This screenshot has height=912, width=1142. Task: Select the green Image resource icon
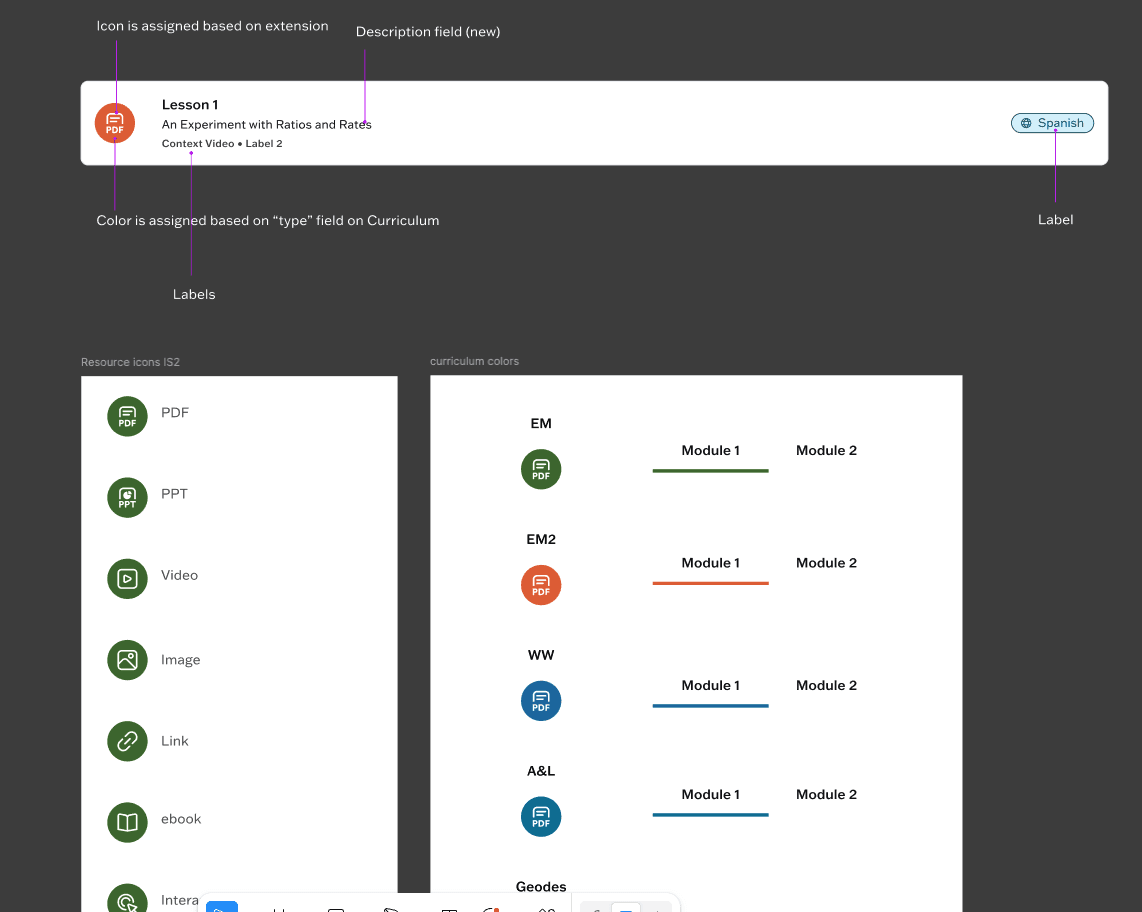127,660
